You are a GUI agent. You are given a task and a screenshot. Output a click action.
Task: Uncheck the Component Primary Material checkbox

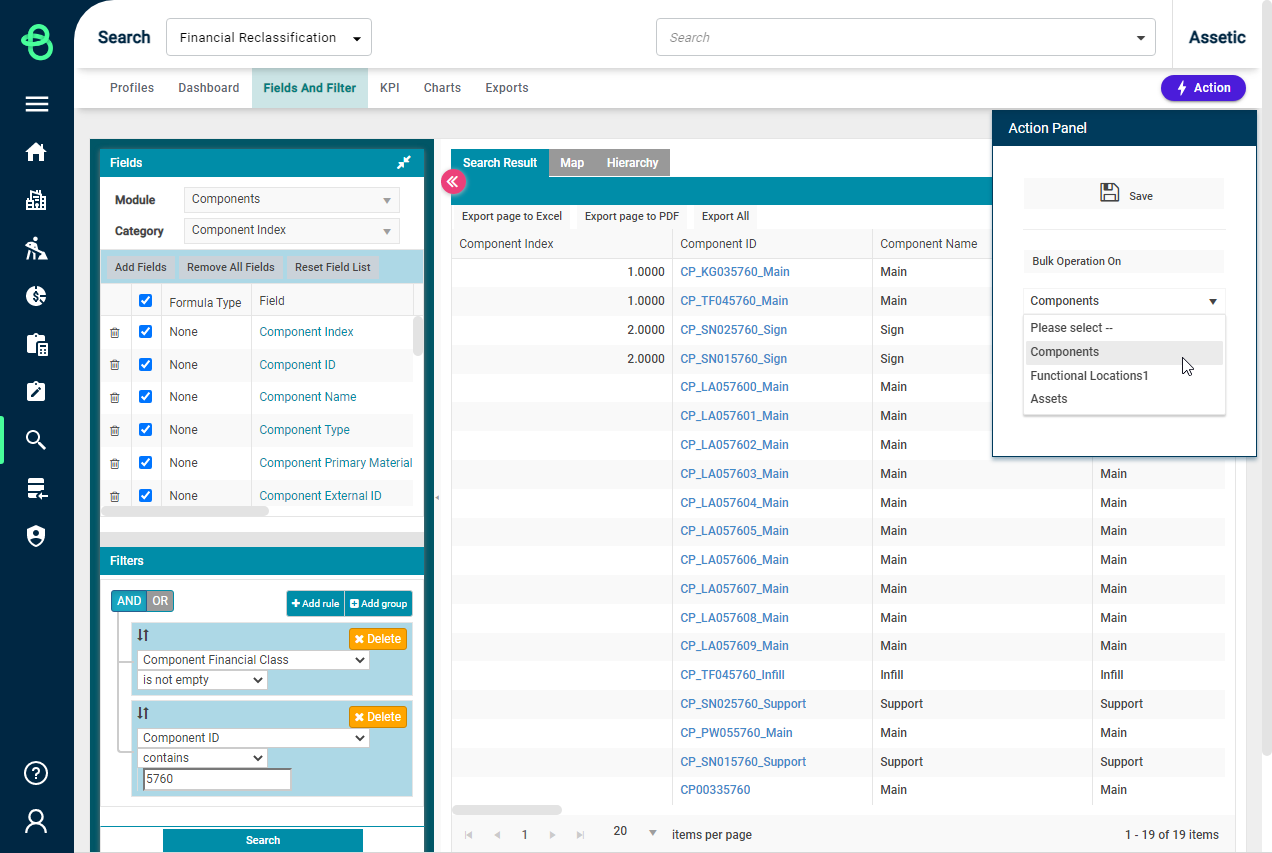pos(145,462)
